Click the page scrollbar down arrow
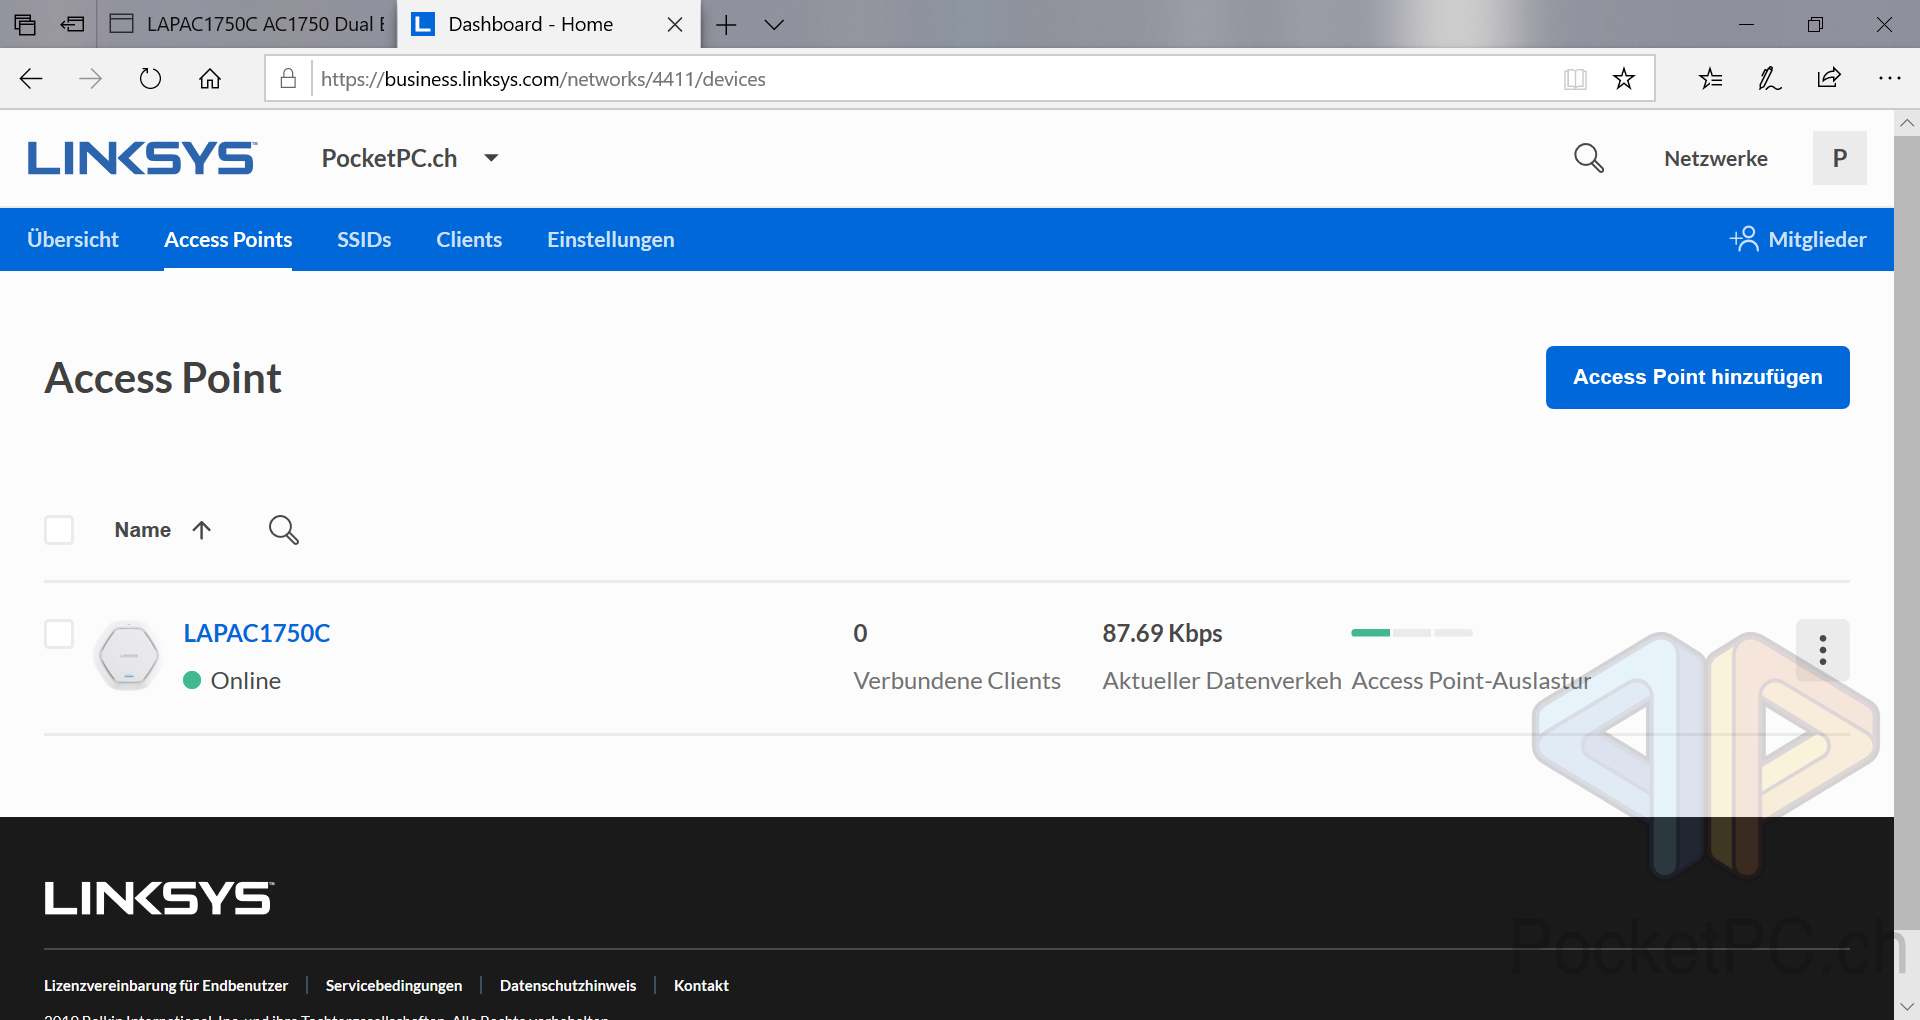Image resolution: width=1920 pixels, height=1020 pixels. pyautogui.click(x=1907, y=1007)
